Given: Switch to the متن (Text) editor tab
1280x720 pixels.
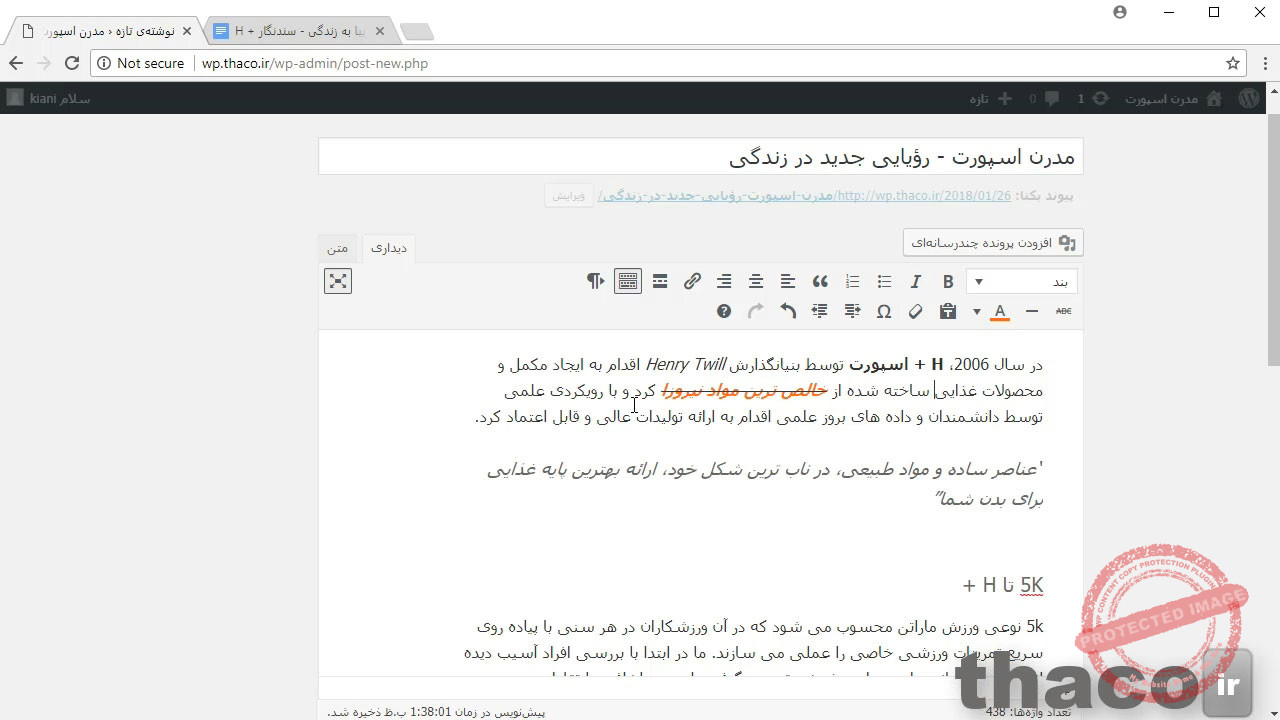Looking at the screenshot, I should pyautogui.click(x=337, y=248).
